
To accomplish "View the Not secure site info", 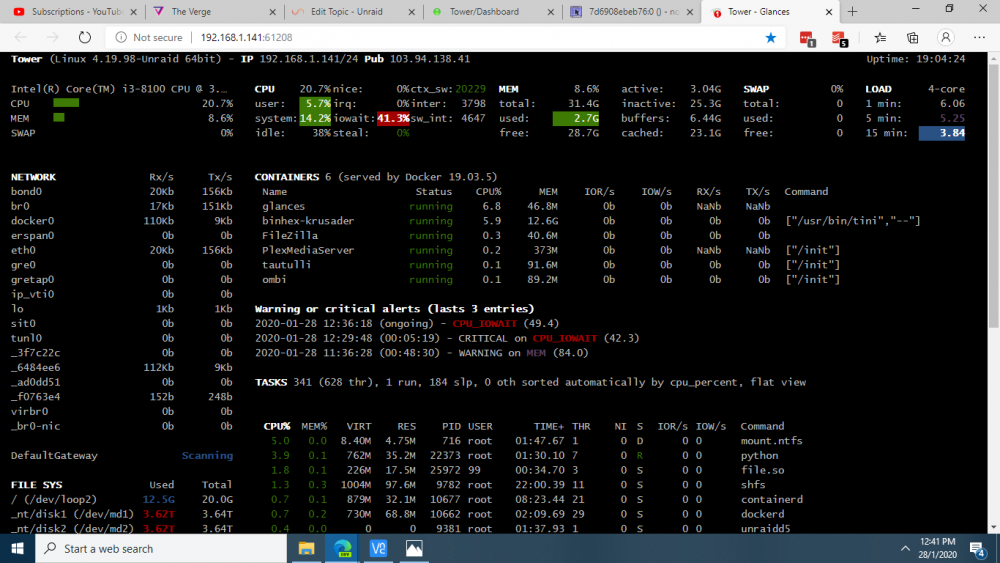I will click(149, 38).
